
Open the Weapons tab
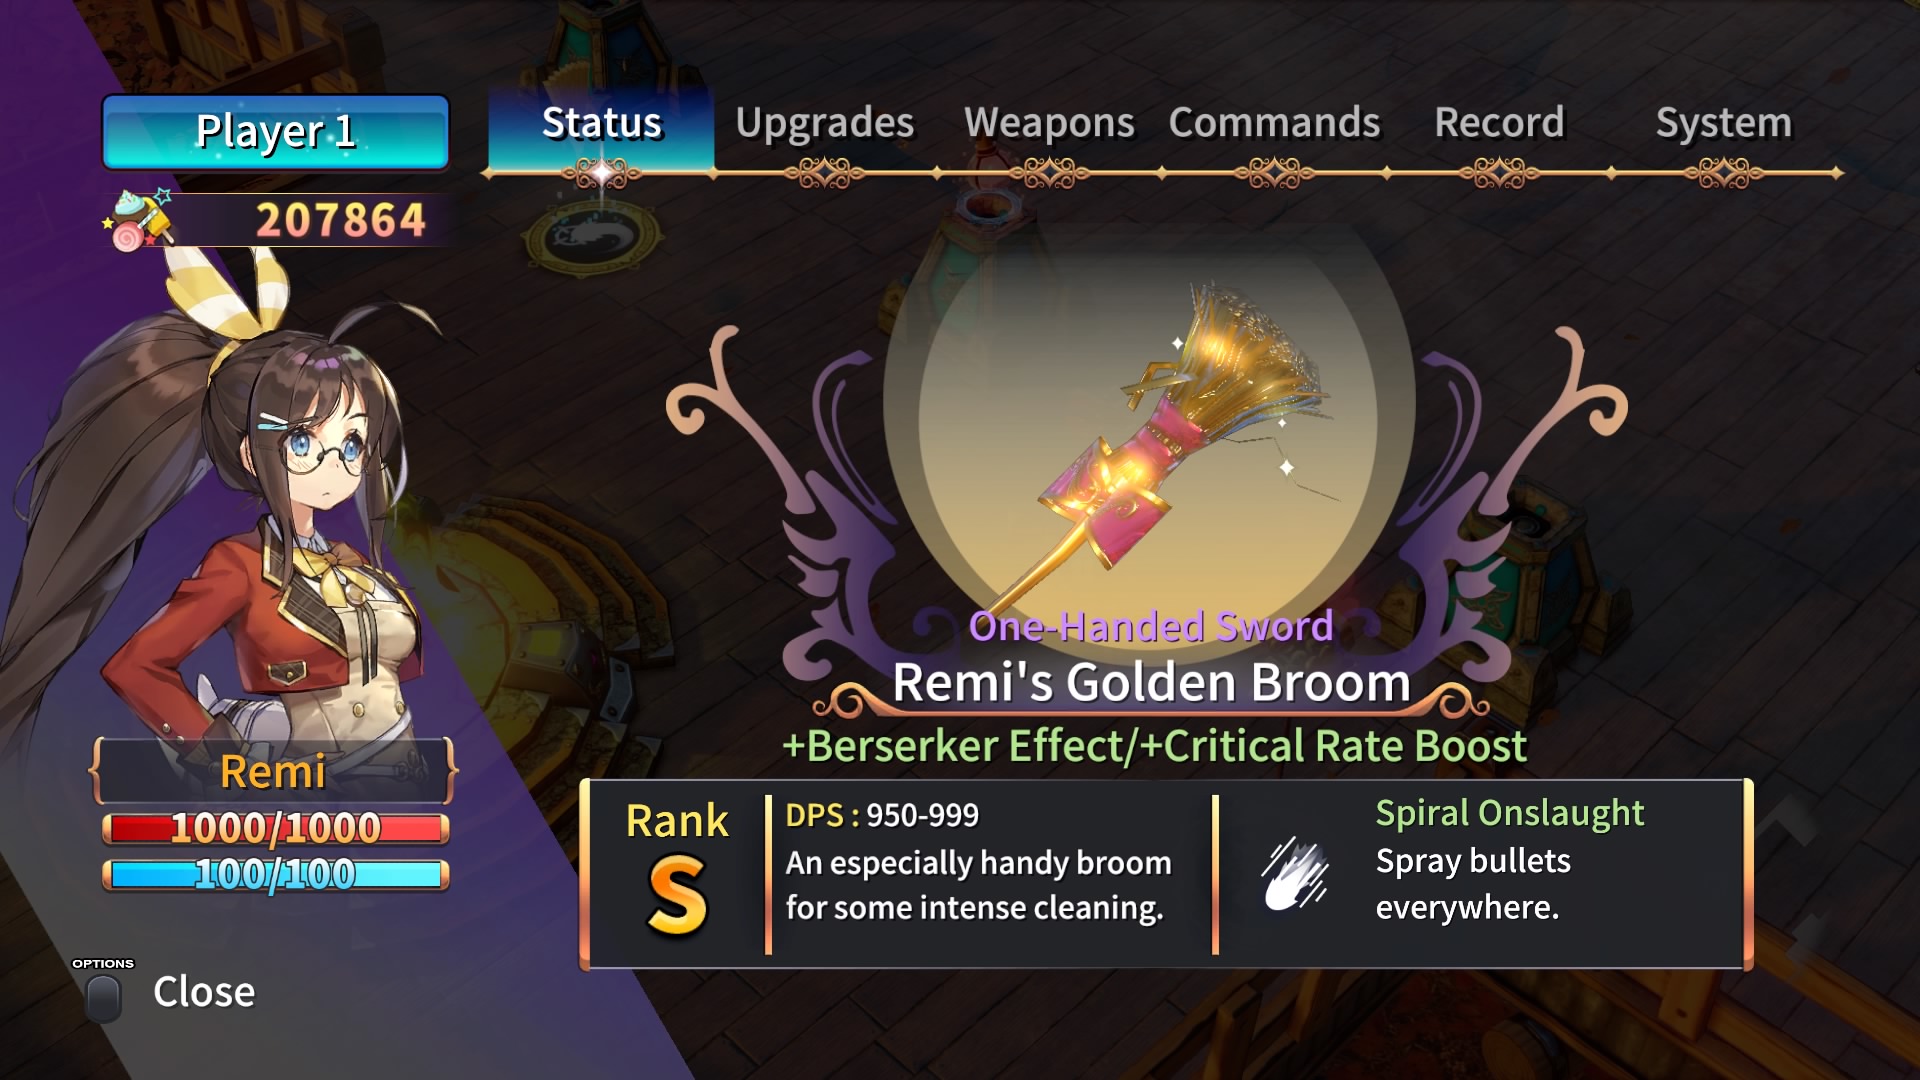pos(1049,123)
